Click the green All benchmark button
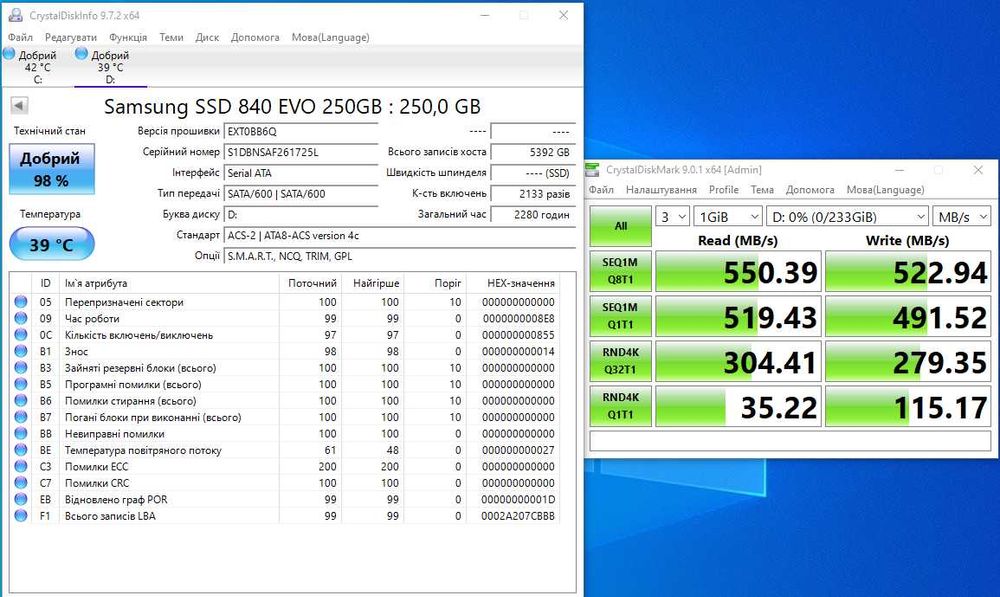This screenshot has width=1000, height=597. click(x=621, y=226)
